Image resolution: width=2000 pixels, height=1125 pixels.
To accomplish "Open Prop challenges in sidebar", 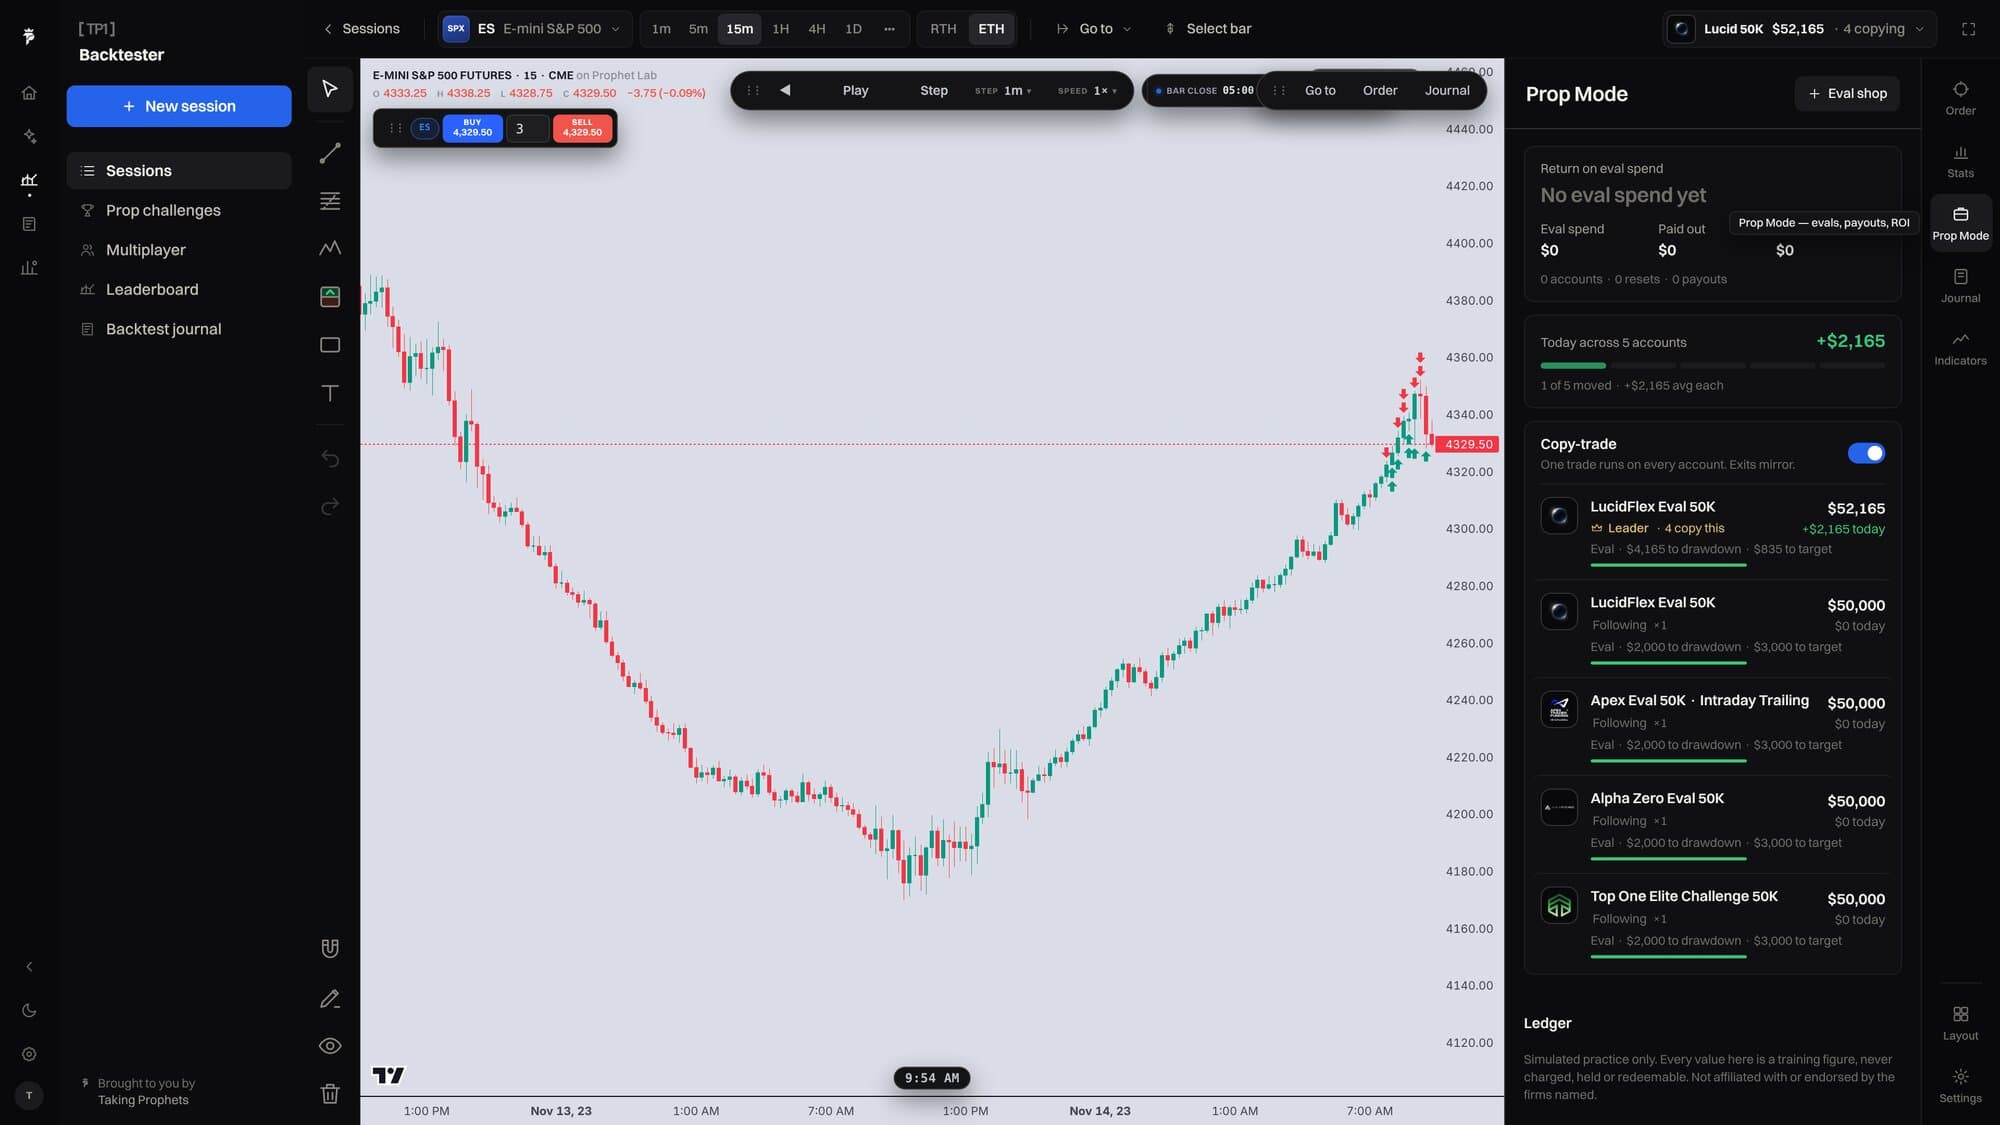I will pos(179,210).
